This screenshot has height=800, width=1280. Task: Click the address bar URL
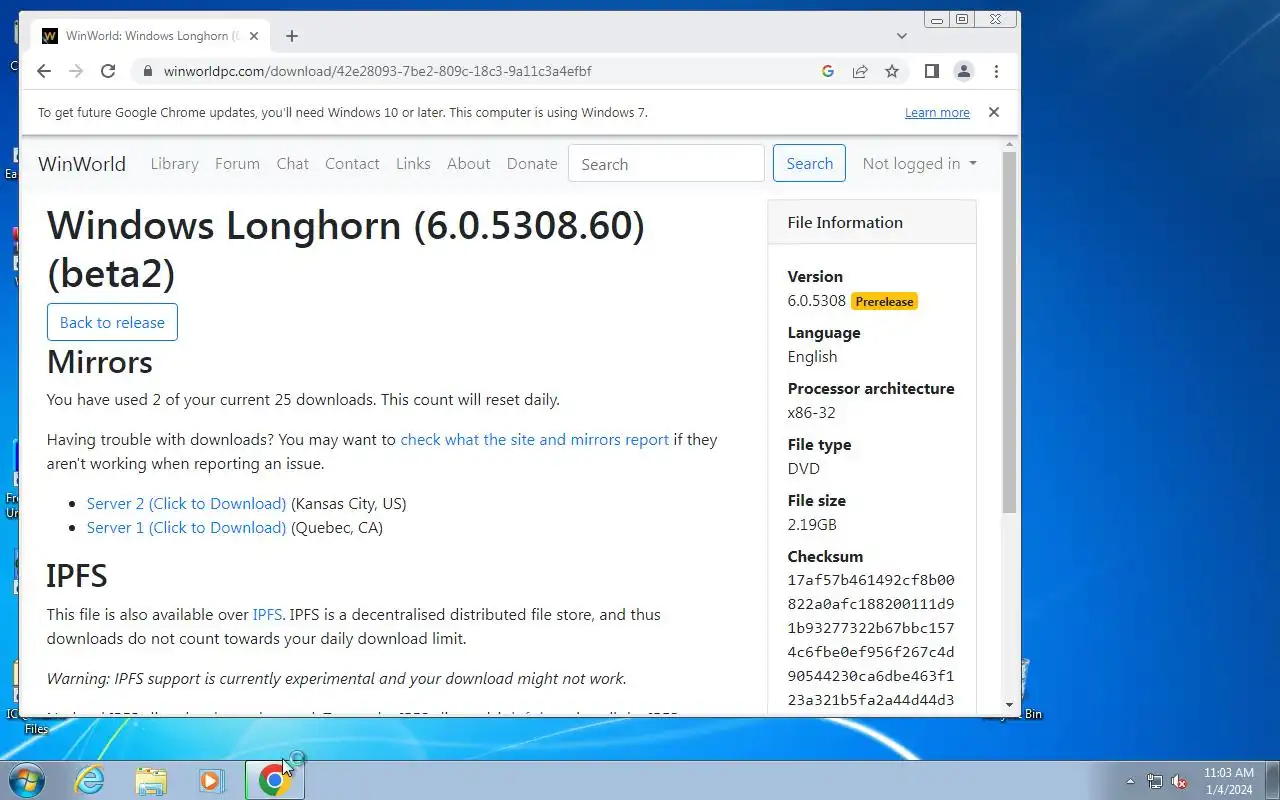coord(378,71)
